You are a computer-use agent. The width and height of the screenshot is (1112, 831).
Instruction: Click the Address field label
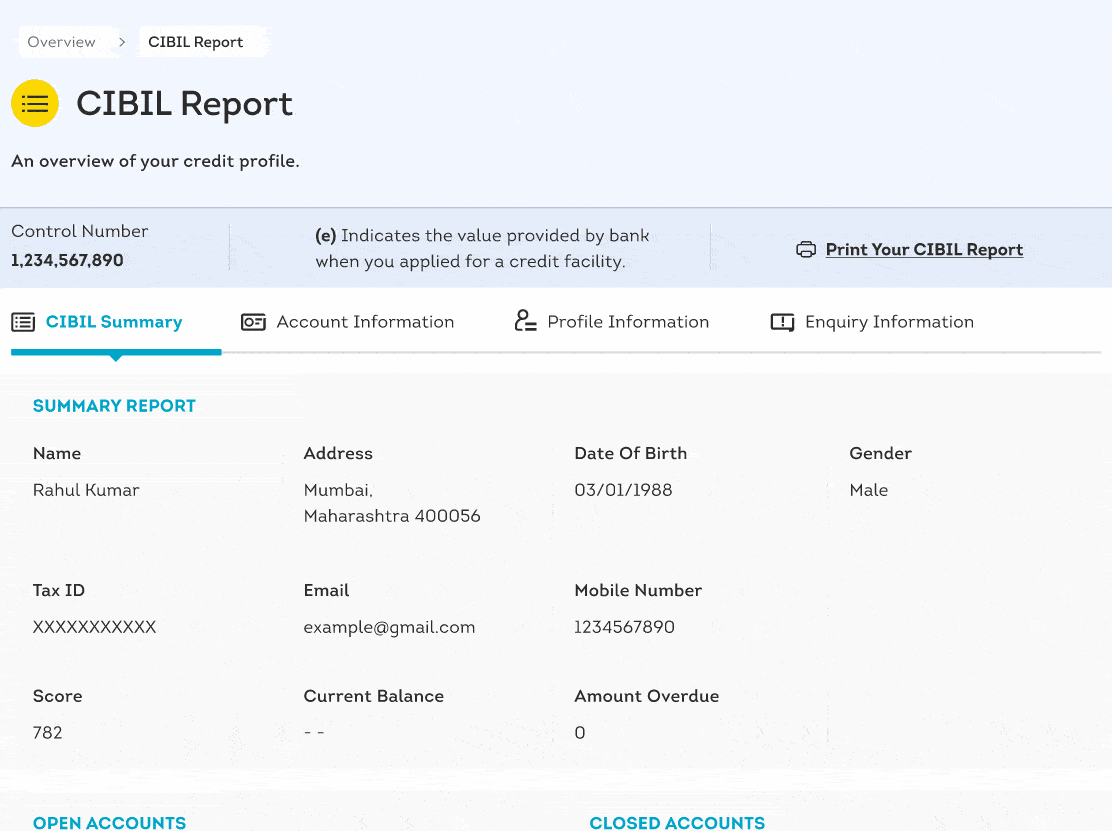point(338,453)
